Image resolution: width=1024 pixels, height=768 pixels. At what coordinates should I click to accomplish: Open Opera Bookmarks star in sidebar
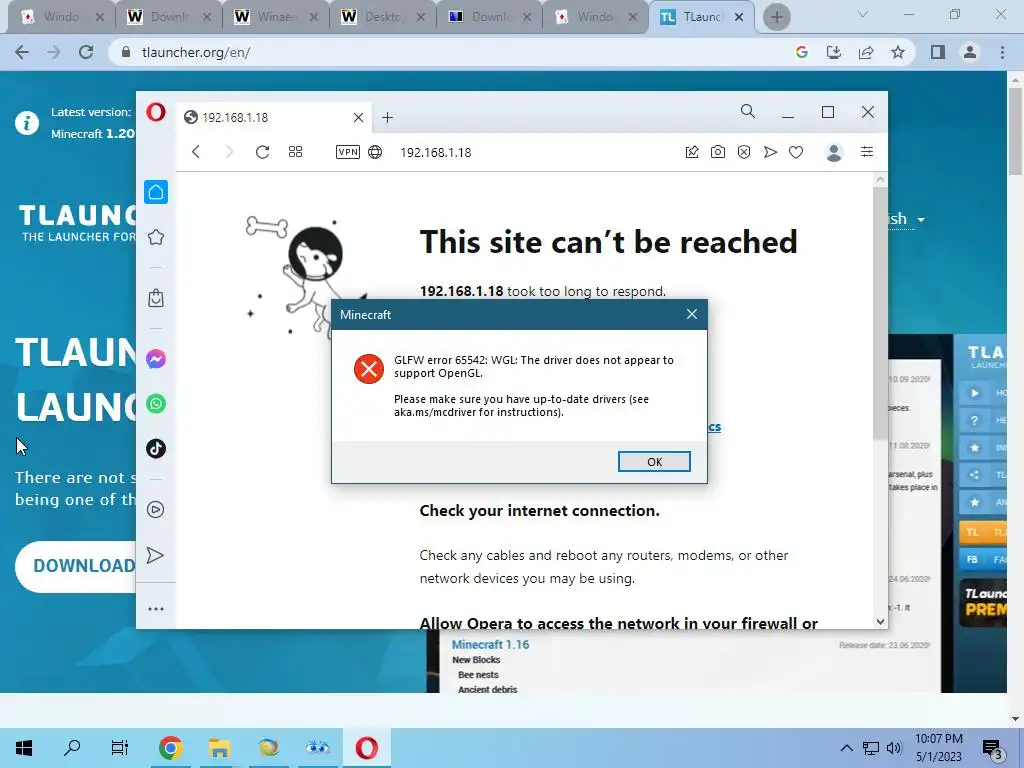point(156,237)
